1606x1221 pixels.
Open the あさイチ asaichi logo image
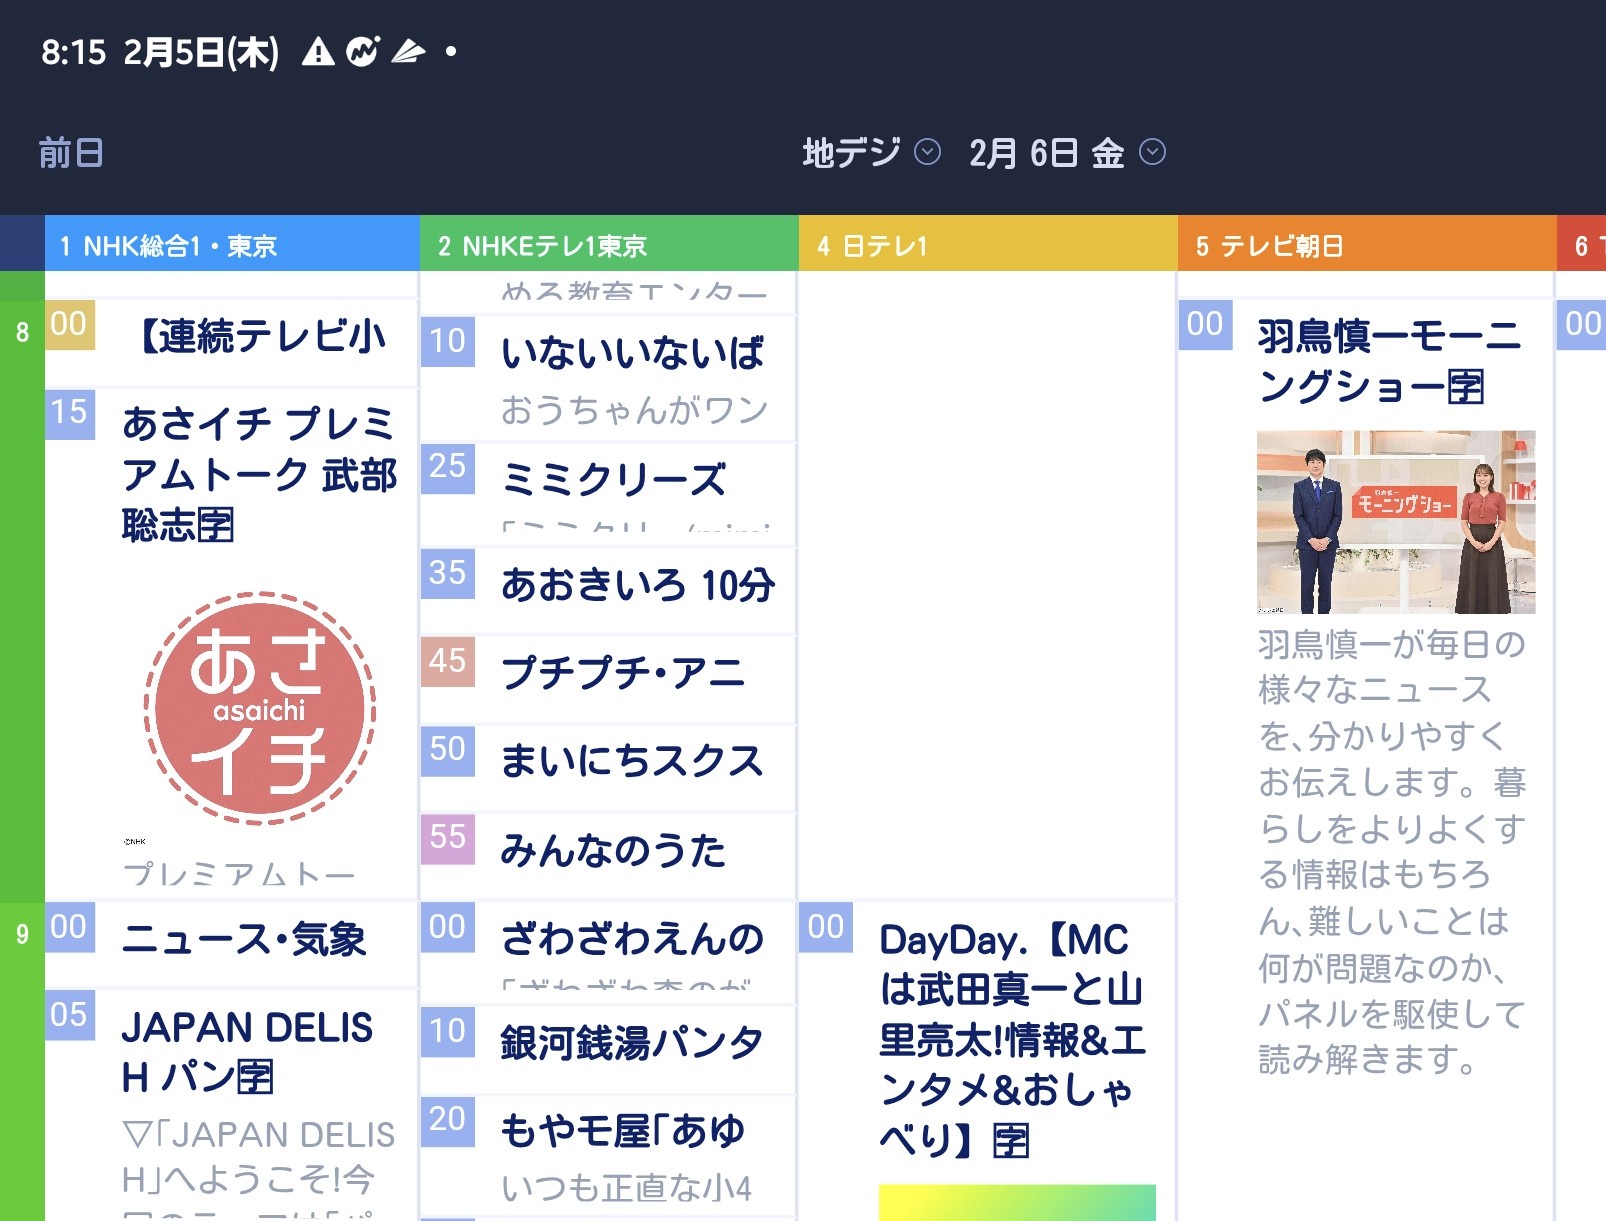(x=260, y=708)
